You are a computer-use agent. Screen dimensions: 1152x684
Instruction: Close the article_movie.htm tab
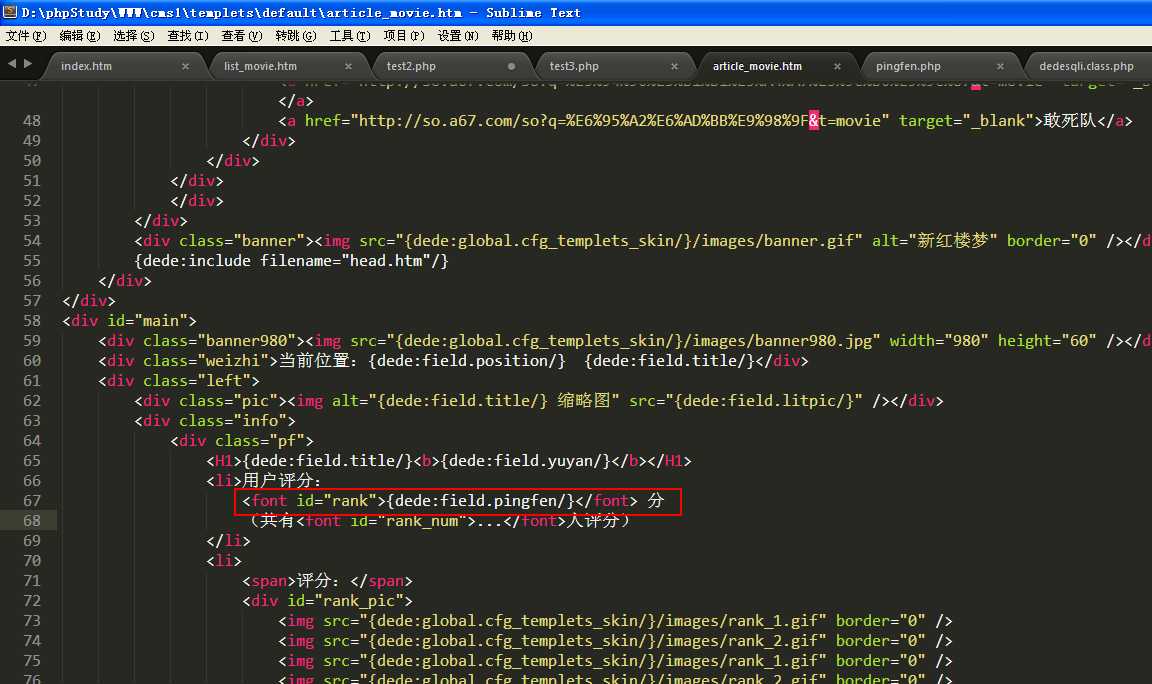tap(838, 66)
